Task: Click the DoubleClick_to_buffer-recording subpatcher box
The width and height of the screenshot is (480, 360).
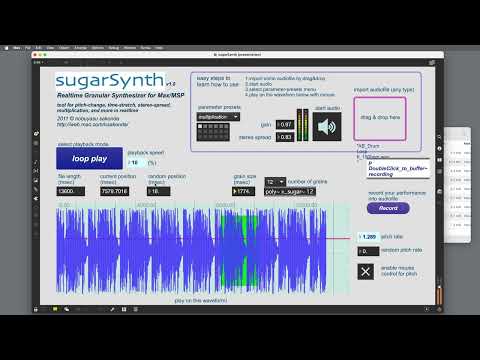Action: coord(398,169)
